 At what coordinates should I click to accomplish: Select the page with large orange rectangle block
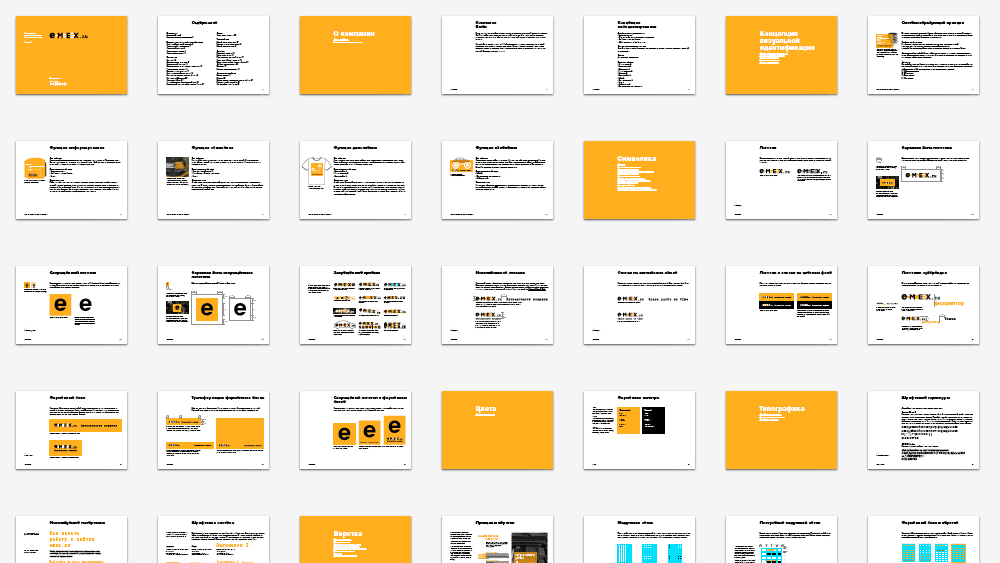pos(213,430)
